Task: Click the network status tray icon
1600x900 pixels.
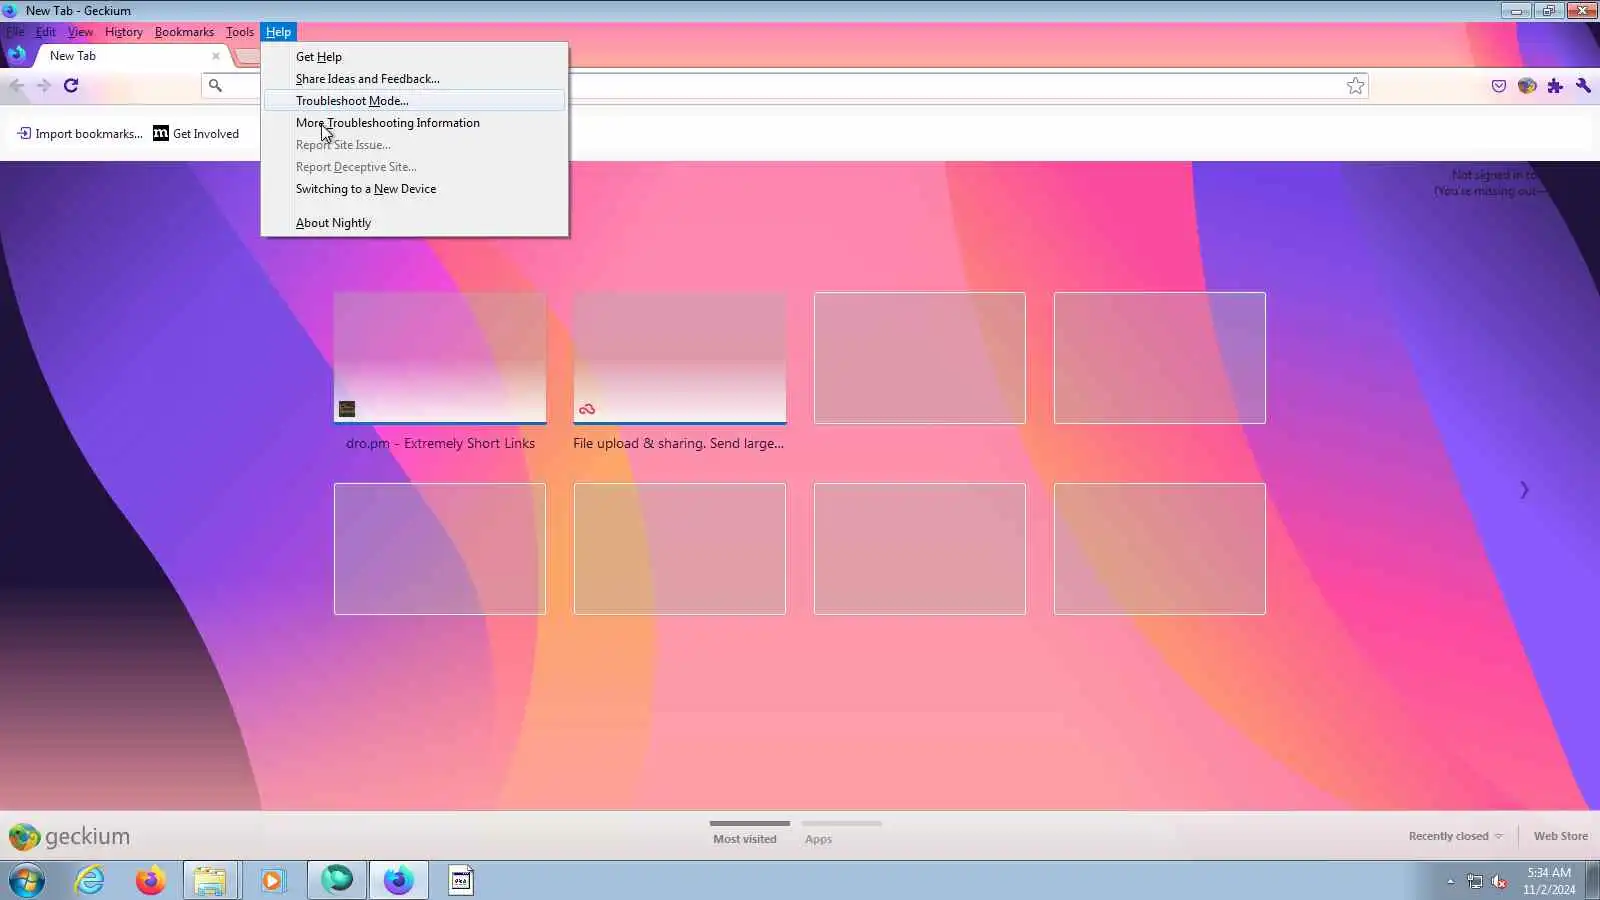Action: click(1475, 881)
